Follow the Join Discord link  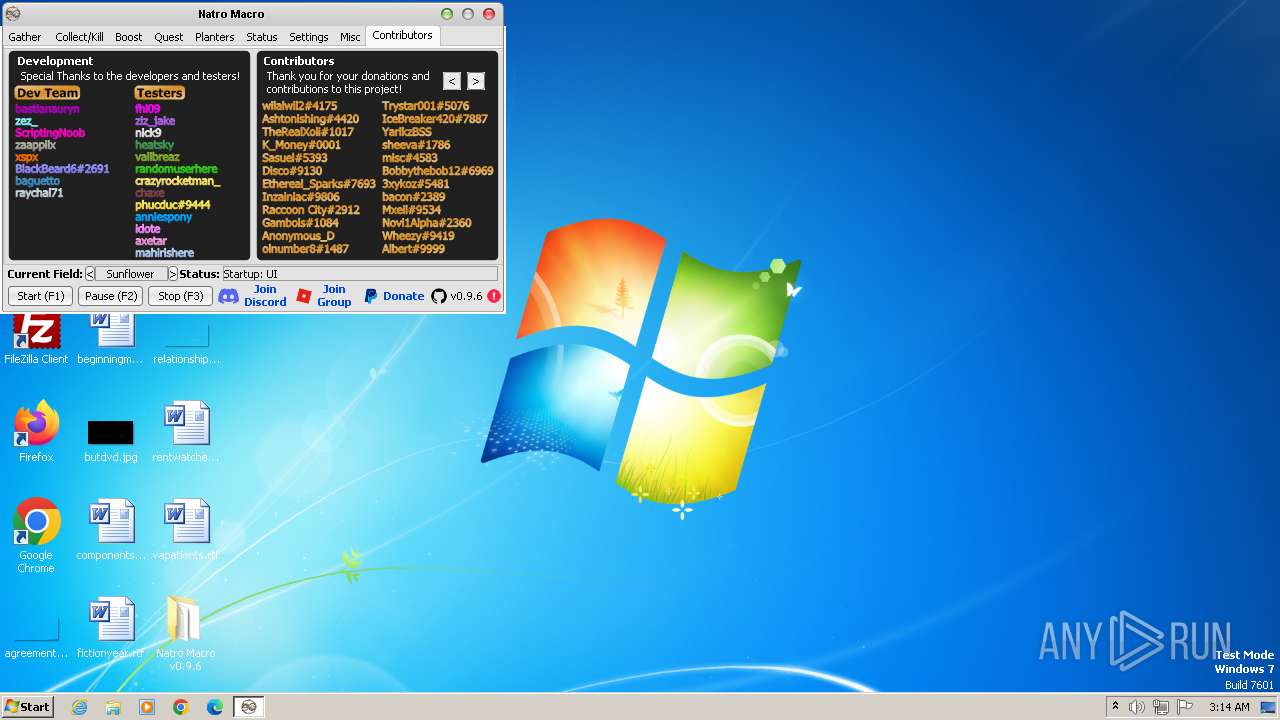(x=265, y=296)
